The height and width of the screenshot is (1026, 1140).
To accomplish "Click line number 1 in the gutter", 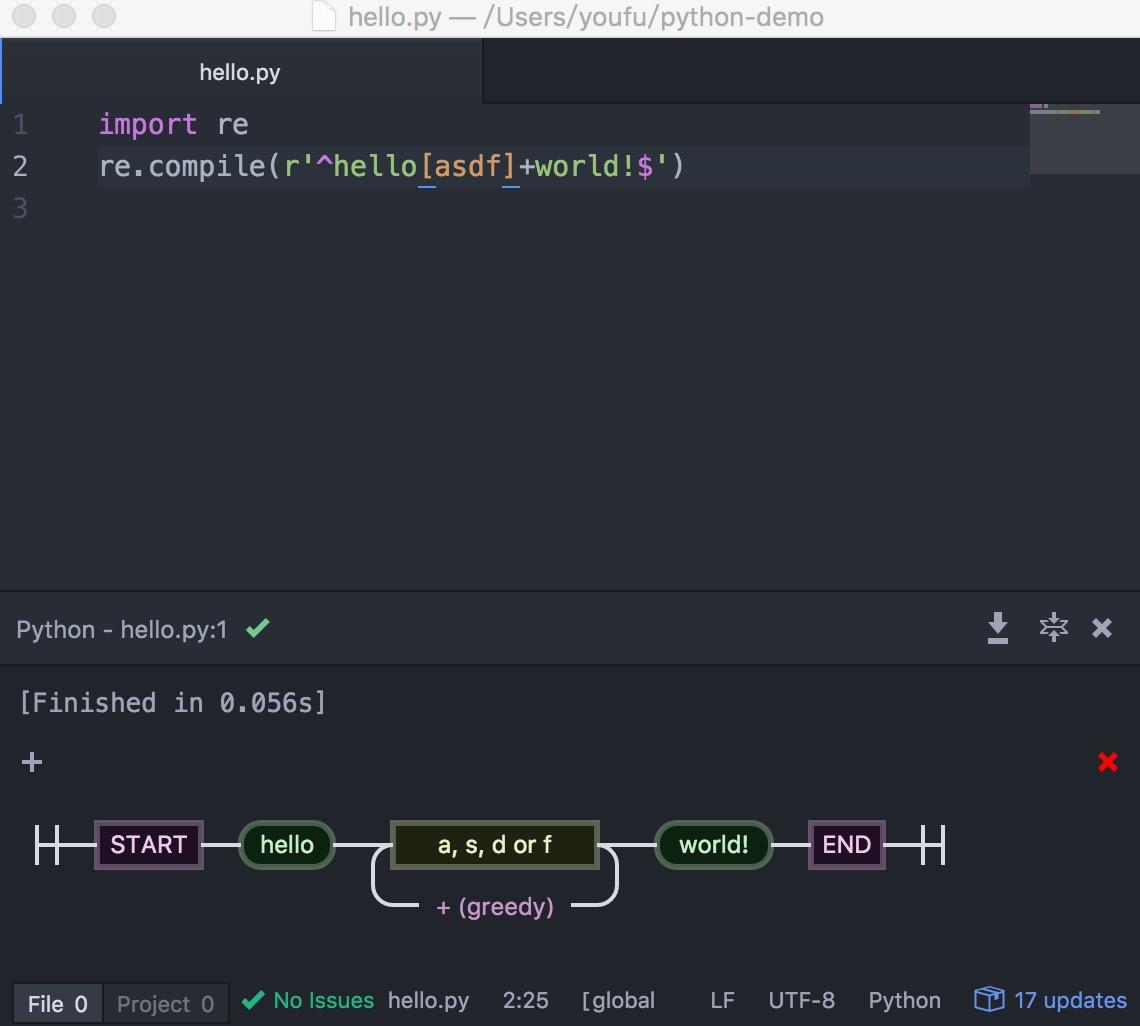I will pos(20,124).
